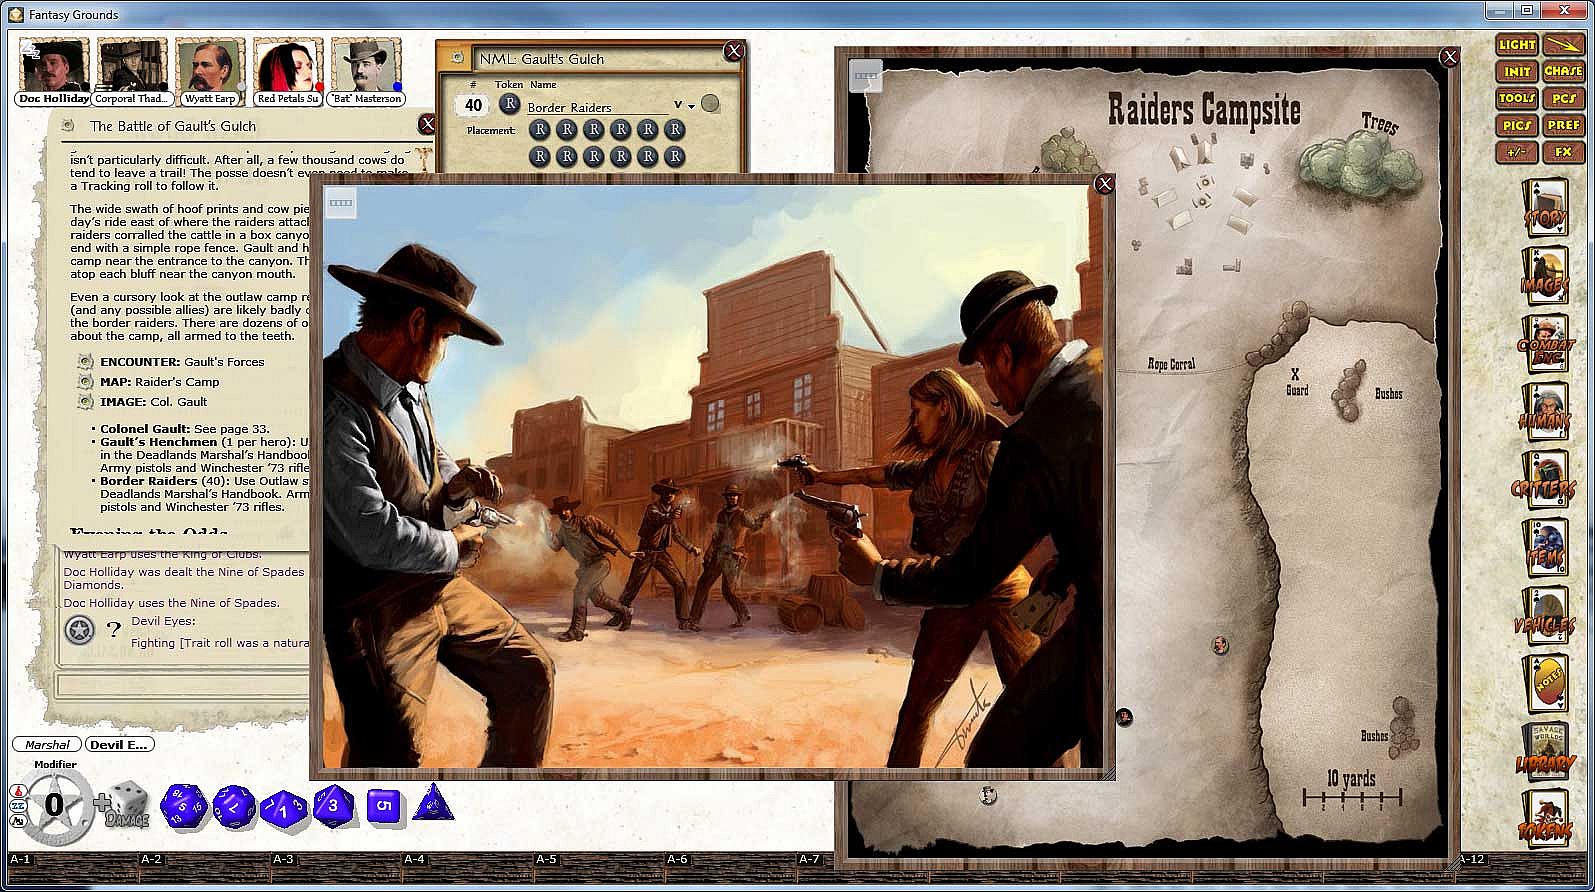Click the encounter count field showing 40

tap(474, 105)
